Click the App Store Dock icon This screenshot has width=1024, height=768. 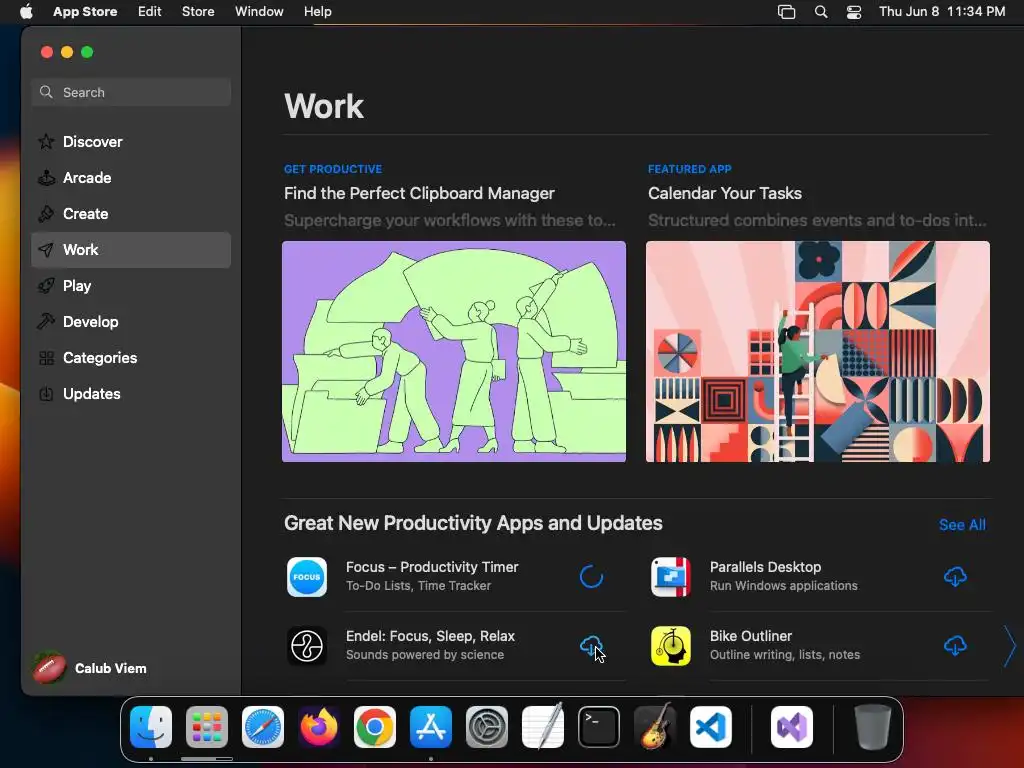click(431, 727)
